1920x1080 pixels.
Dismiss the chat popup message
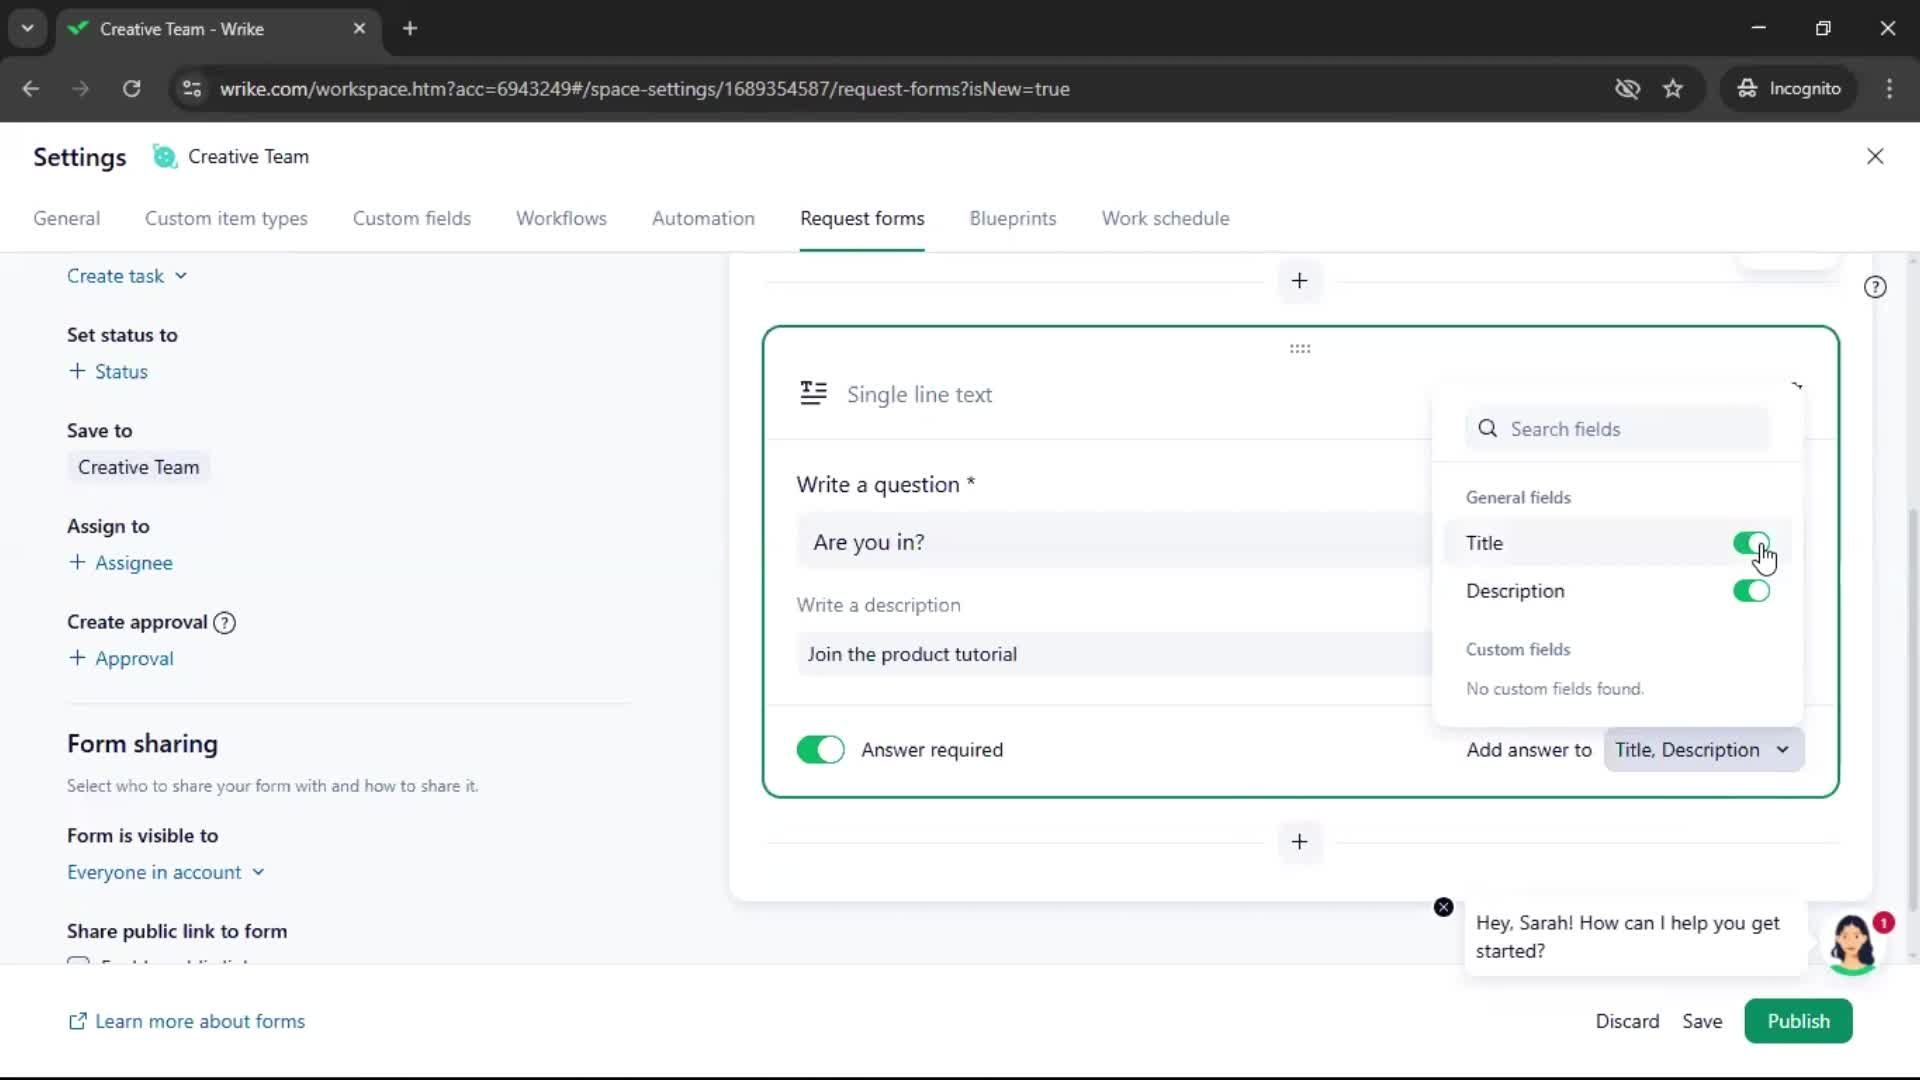point(1443,907)
